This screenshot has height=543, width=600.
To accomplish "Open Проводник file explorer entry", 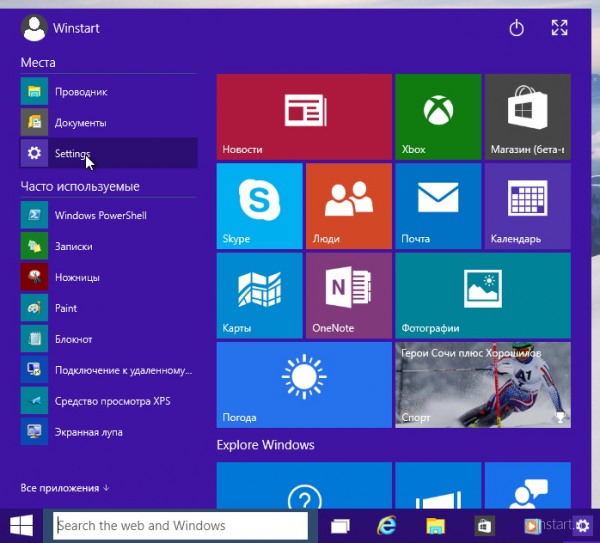I will click(x=108, y=92).
